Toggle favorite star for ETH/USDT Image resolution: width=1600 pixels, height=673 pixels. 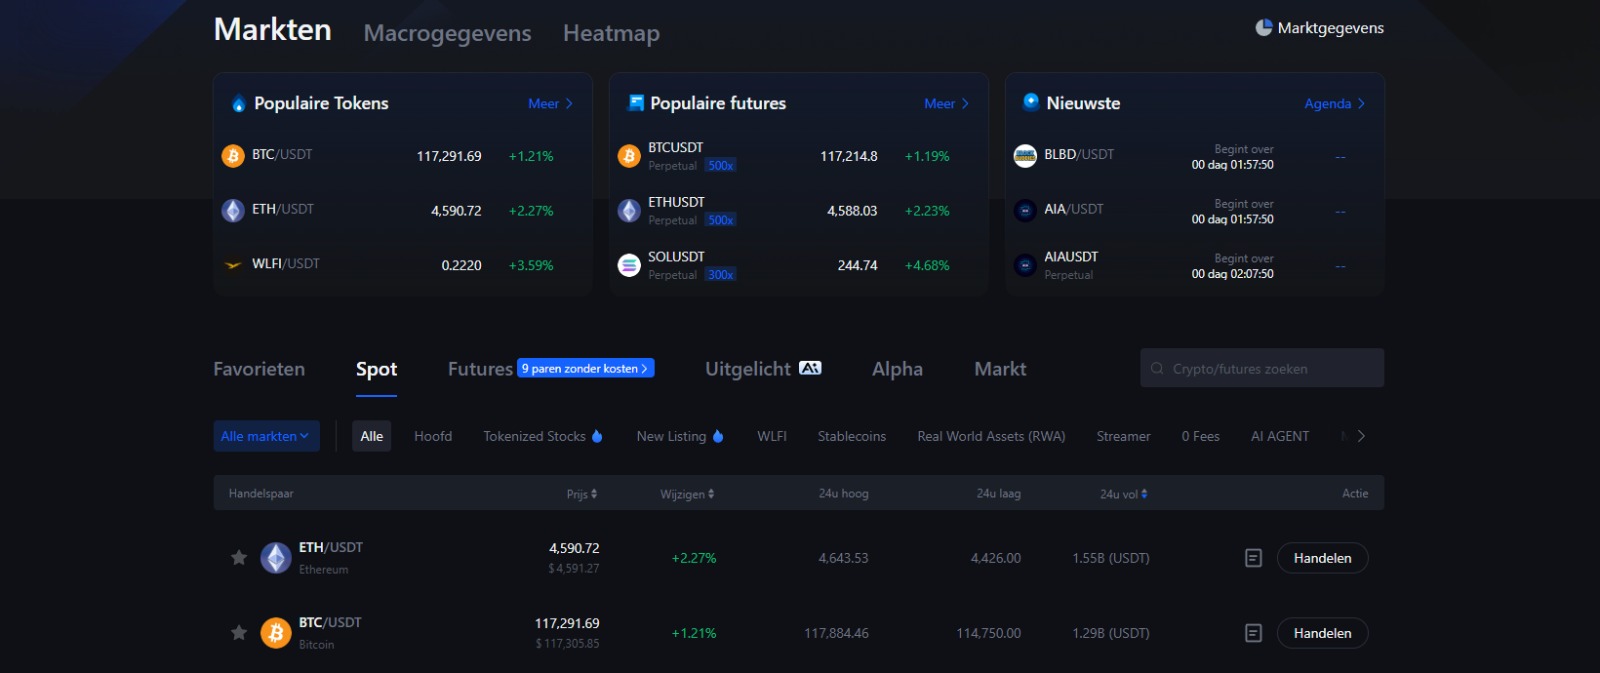pyautogui.click(x=239, y=558)
